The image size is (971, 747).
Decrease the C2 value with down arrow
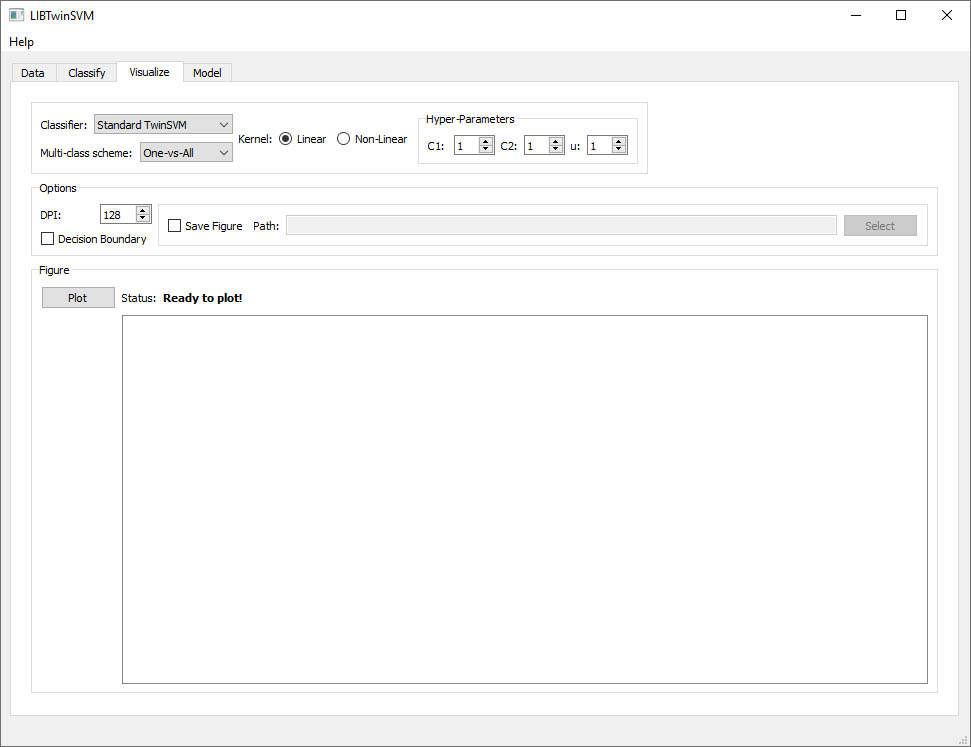point(556,149)
